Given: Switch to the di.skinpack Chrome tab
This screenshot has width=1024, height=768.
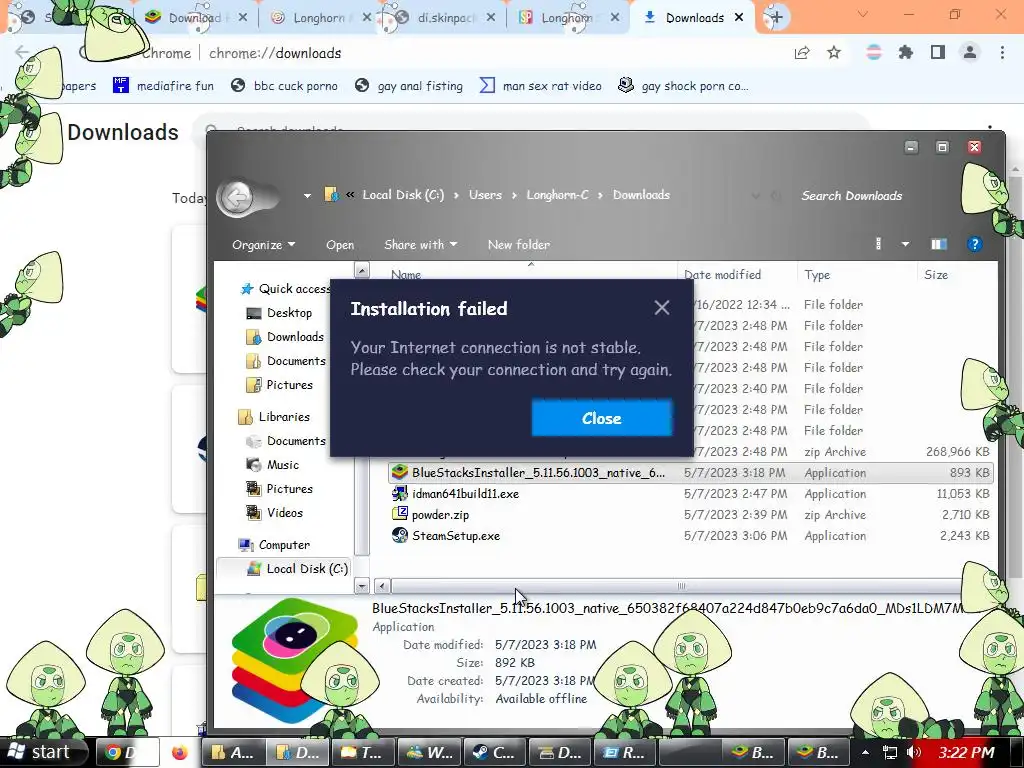Looking at the screenshot, I should (x=445, y=18).
